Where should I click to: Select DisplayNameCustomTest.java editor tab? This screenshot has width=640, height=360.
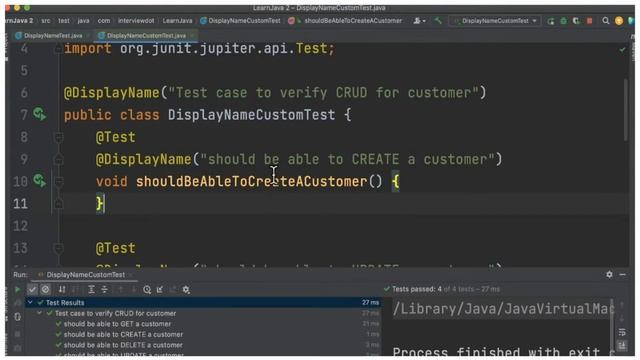[146, 36]
